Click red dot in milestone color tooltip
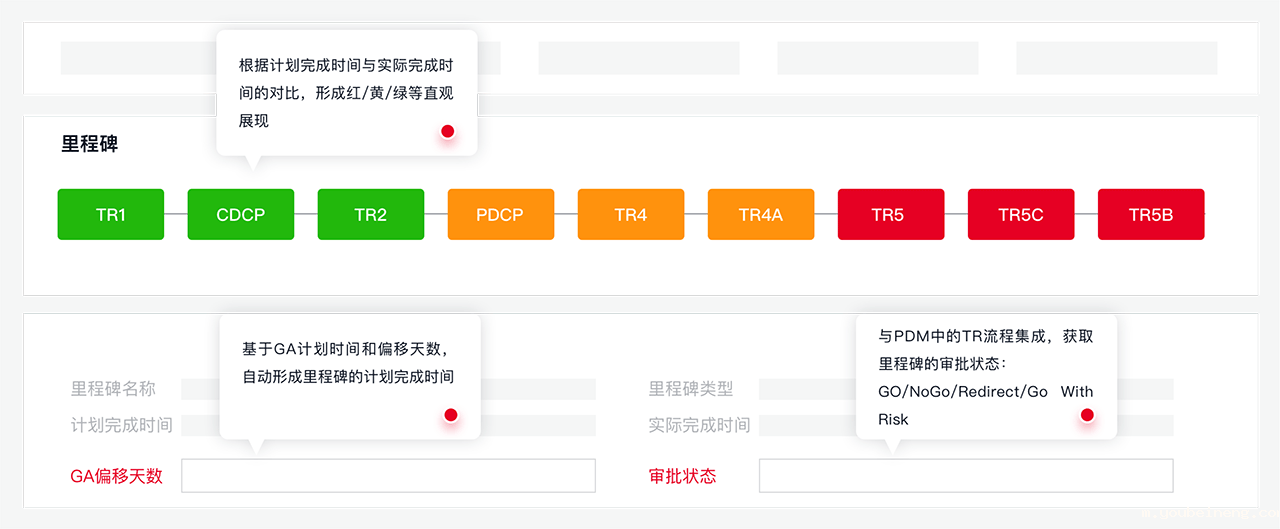1280x529 pixels. click(448, 131)
